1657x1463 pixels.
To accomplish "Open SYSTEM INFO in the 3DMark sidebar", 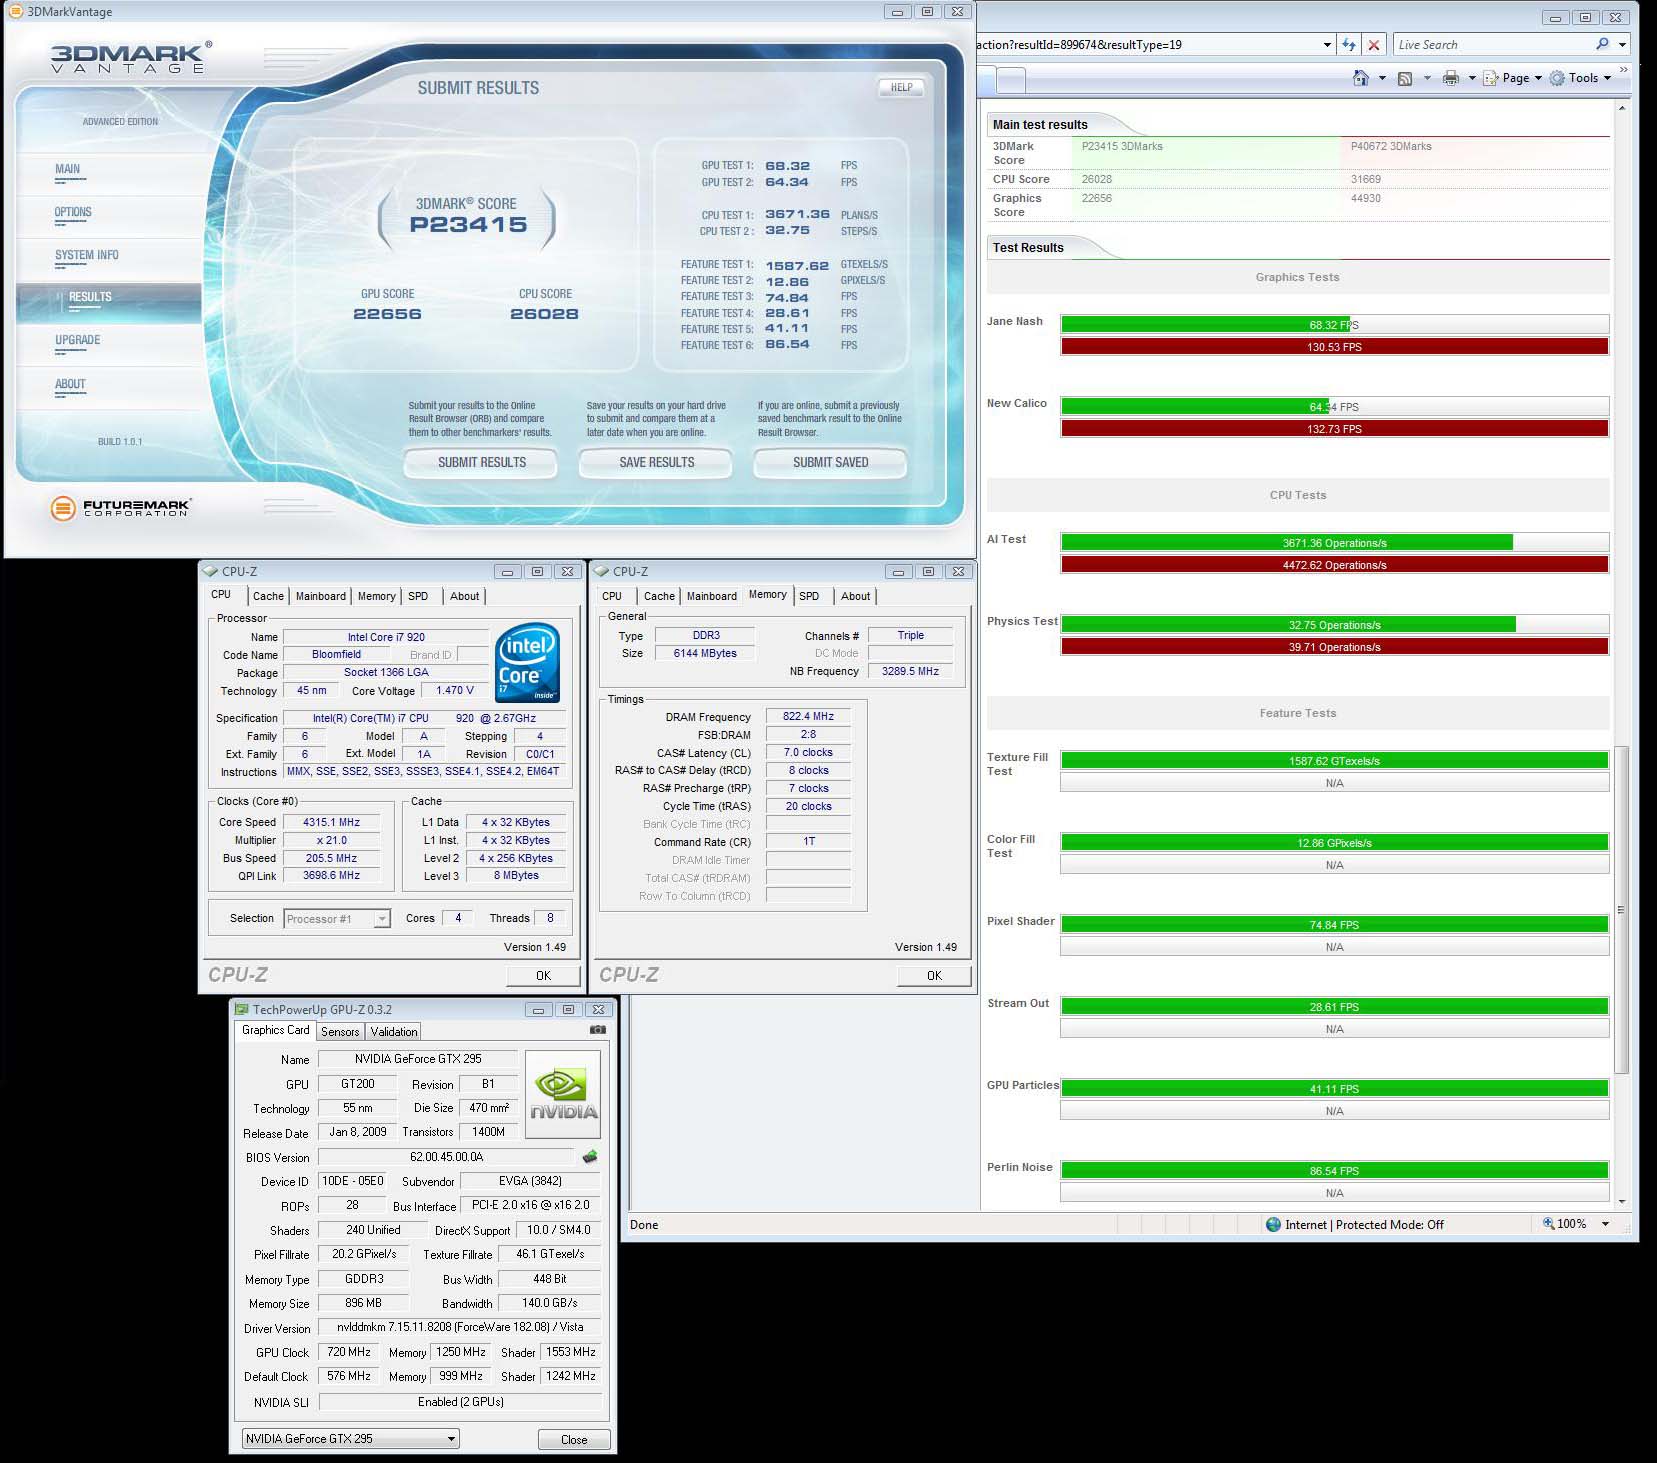I will pos(87,255).
